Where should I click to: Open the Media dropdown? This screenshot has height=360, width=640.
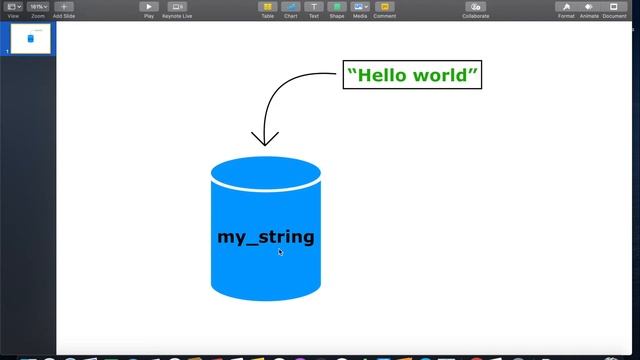(360, 7)
